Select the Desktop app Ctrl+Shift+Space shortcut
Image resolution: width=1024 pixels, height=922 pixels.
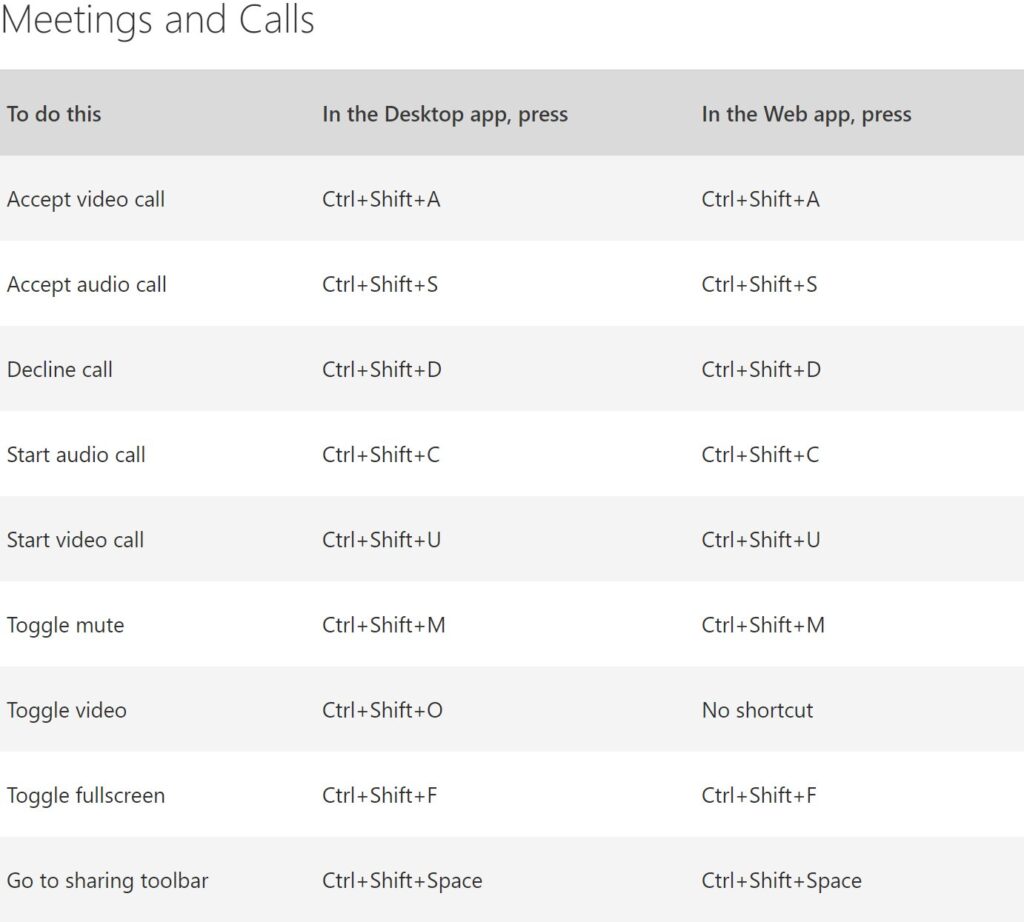coord(402,881)
